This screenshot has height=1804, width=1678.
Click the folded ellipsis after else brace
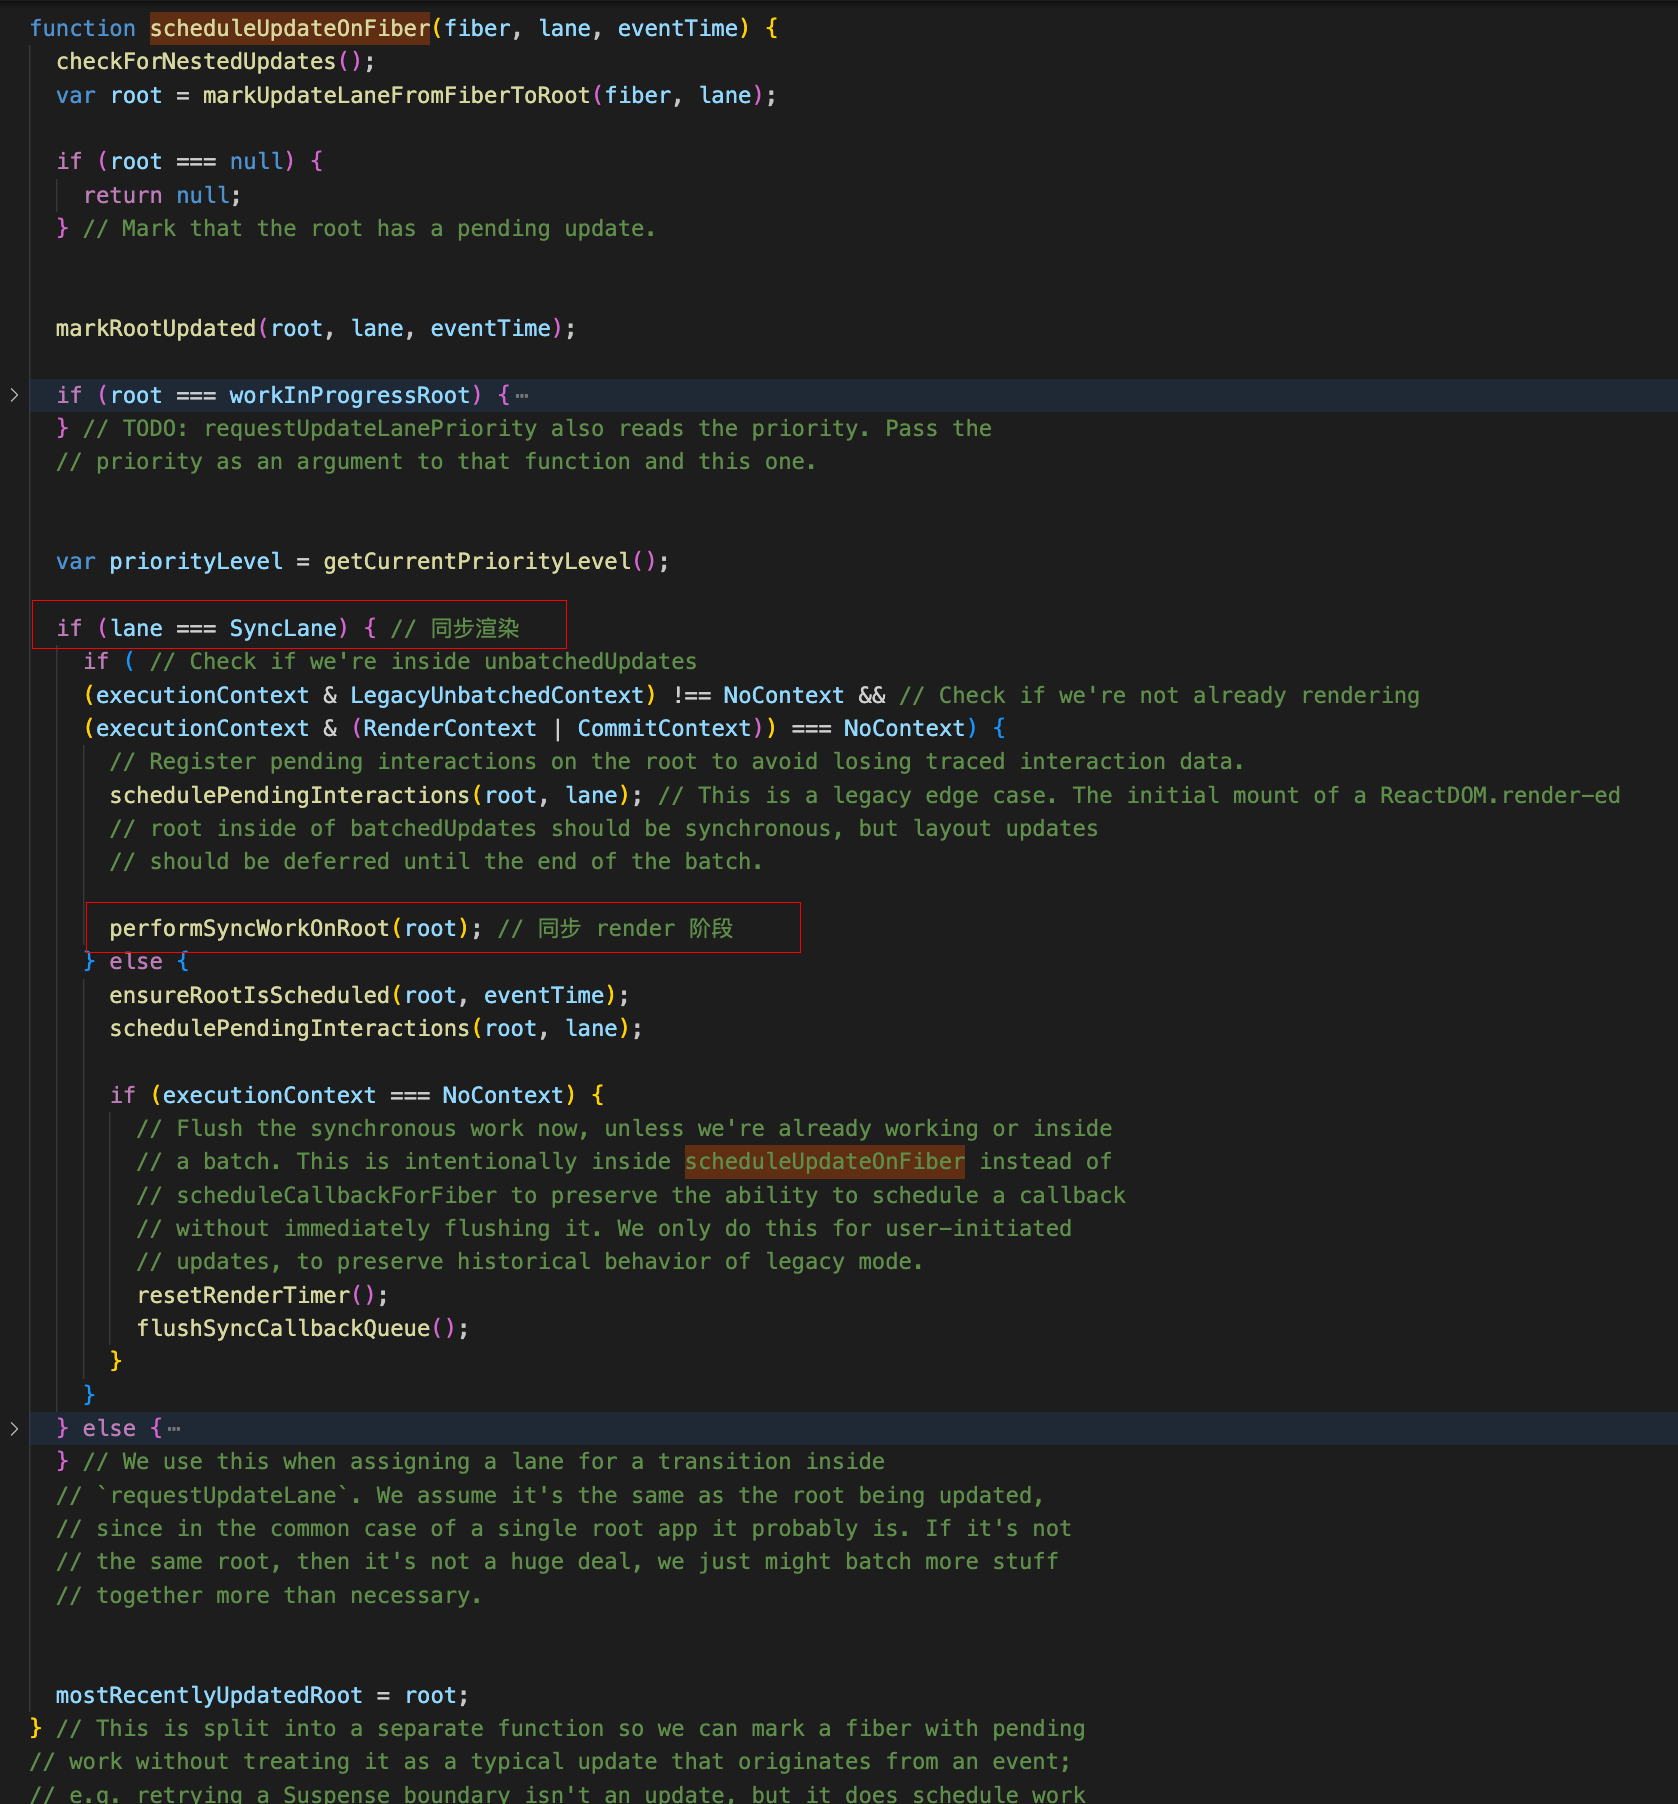click(174, 1429)
